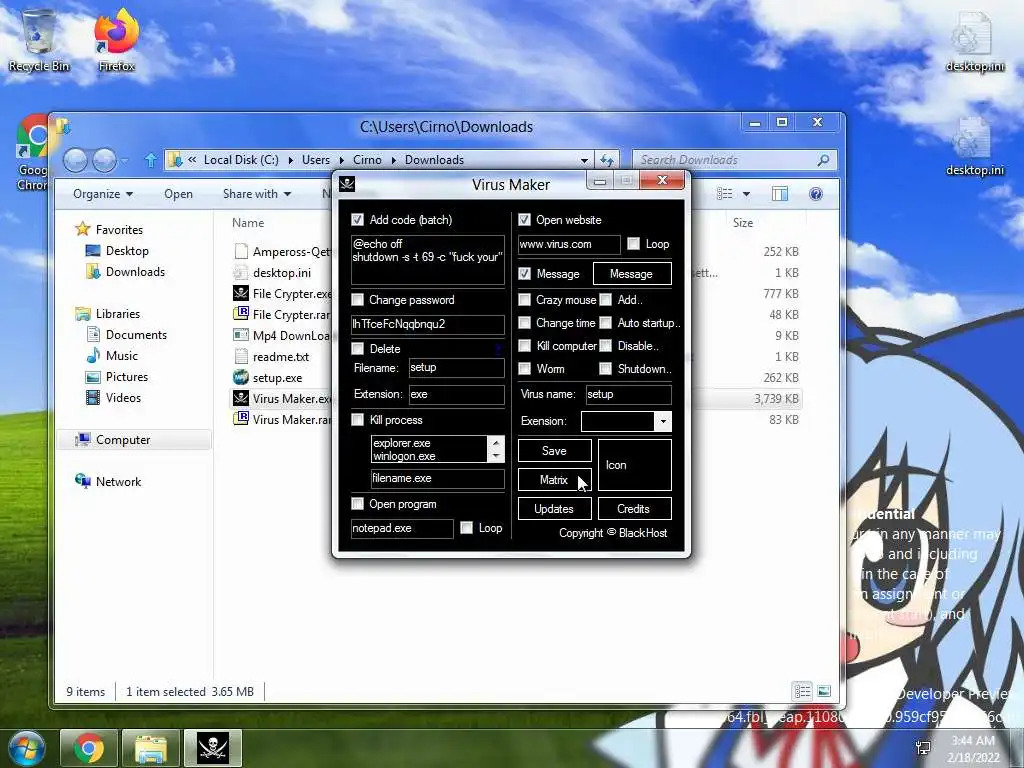The height and width of the screenshot is (768, 1024).
Task: Click the Message button
Action: point(632,274)
